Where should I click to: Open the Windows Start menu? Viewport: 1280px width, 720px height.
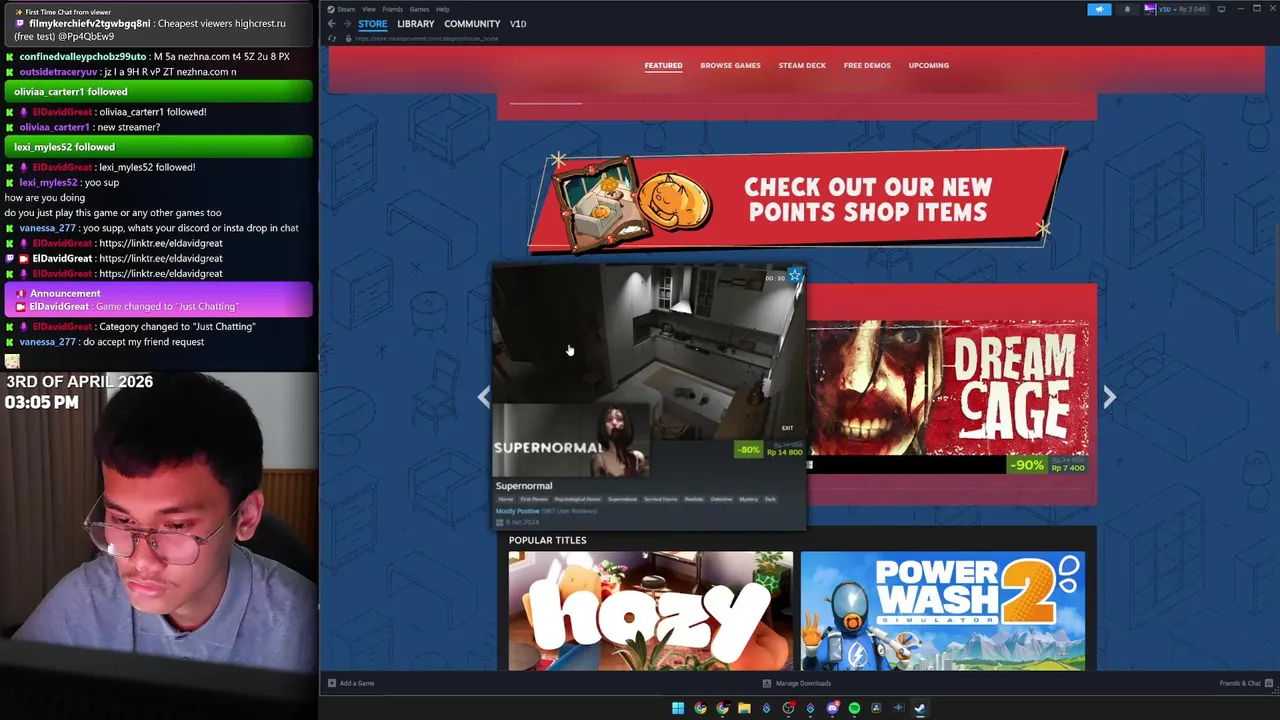coord(678,708)
